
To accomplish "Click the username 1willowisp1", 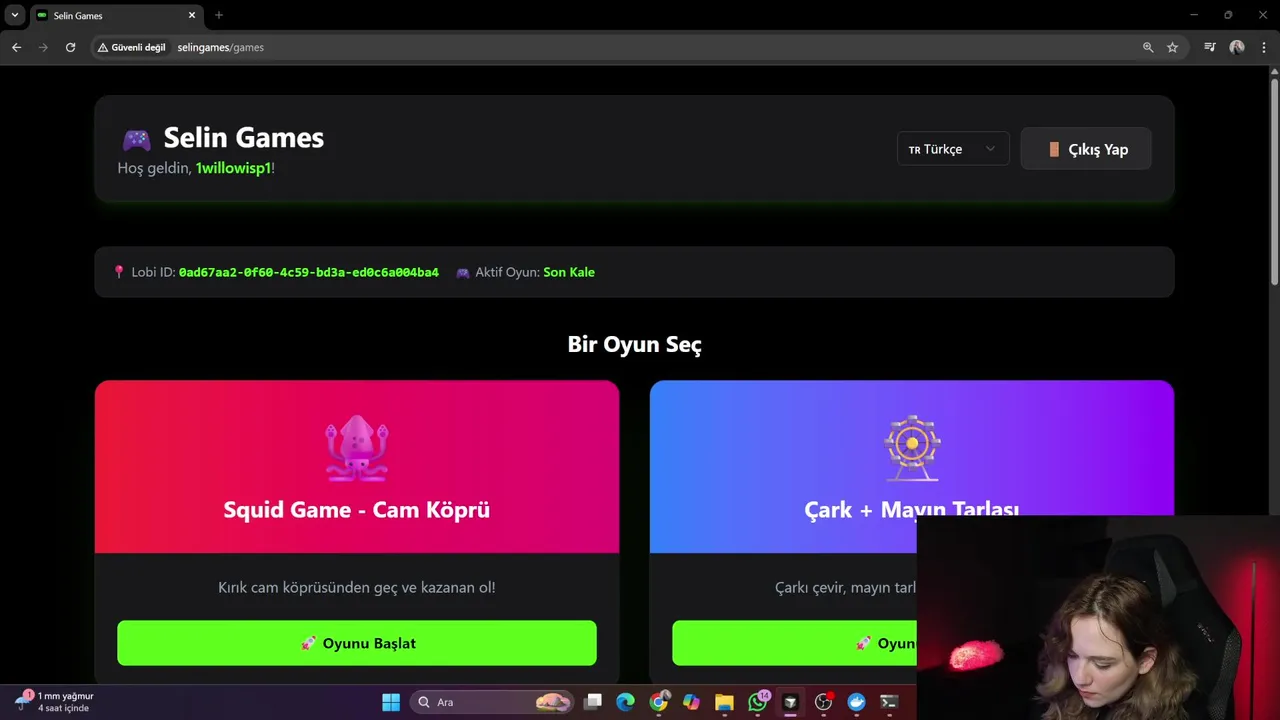I will pos(233,168).
